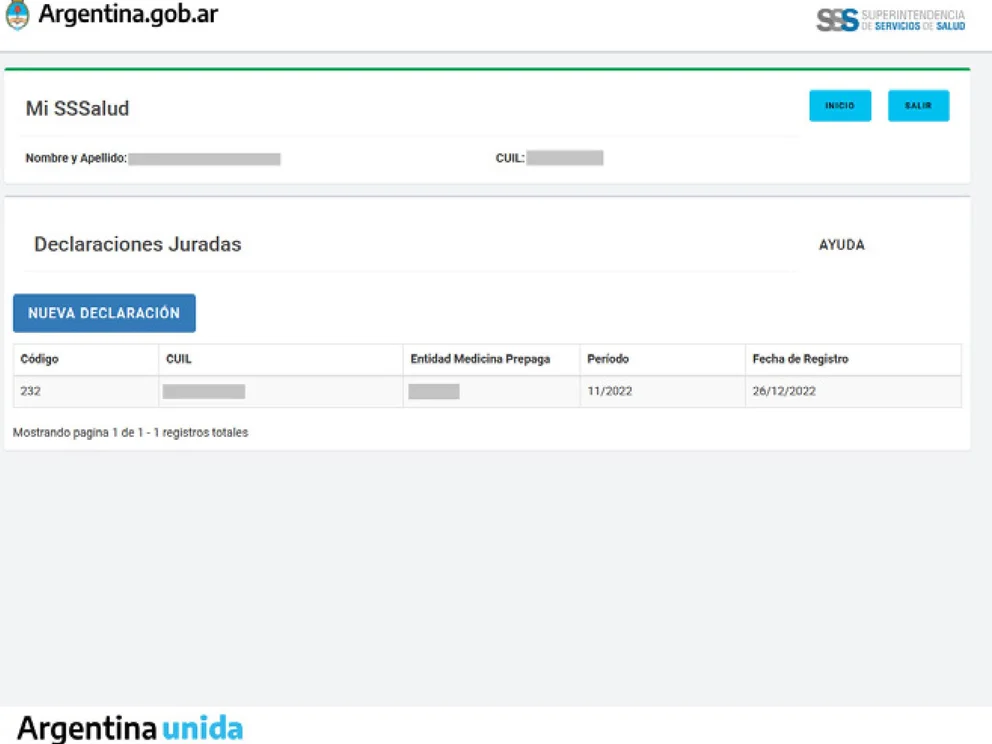Start a NUEVA DECLARACIÓN
992x744 pixels.
coord(103,313)
